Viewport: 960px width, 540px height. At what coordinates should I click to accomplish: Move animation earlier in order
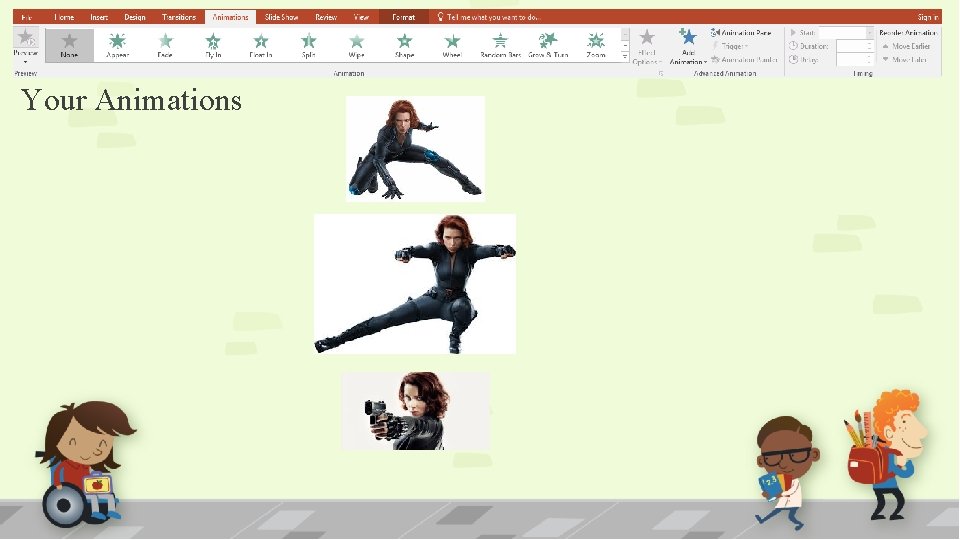click(906, 46)
